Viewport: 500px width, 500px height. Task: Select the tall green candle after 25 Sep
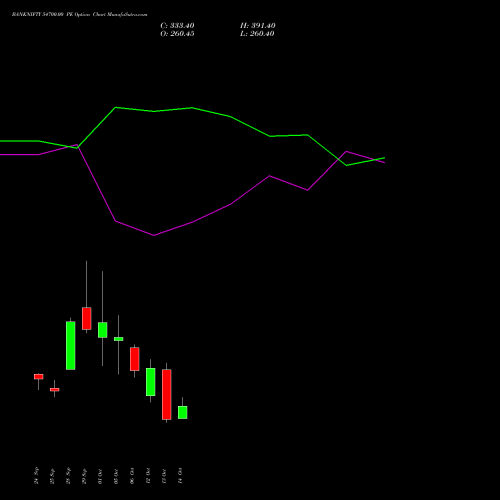(71, 345)
